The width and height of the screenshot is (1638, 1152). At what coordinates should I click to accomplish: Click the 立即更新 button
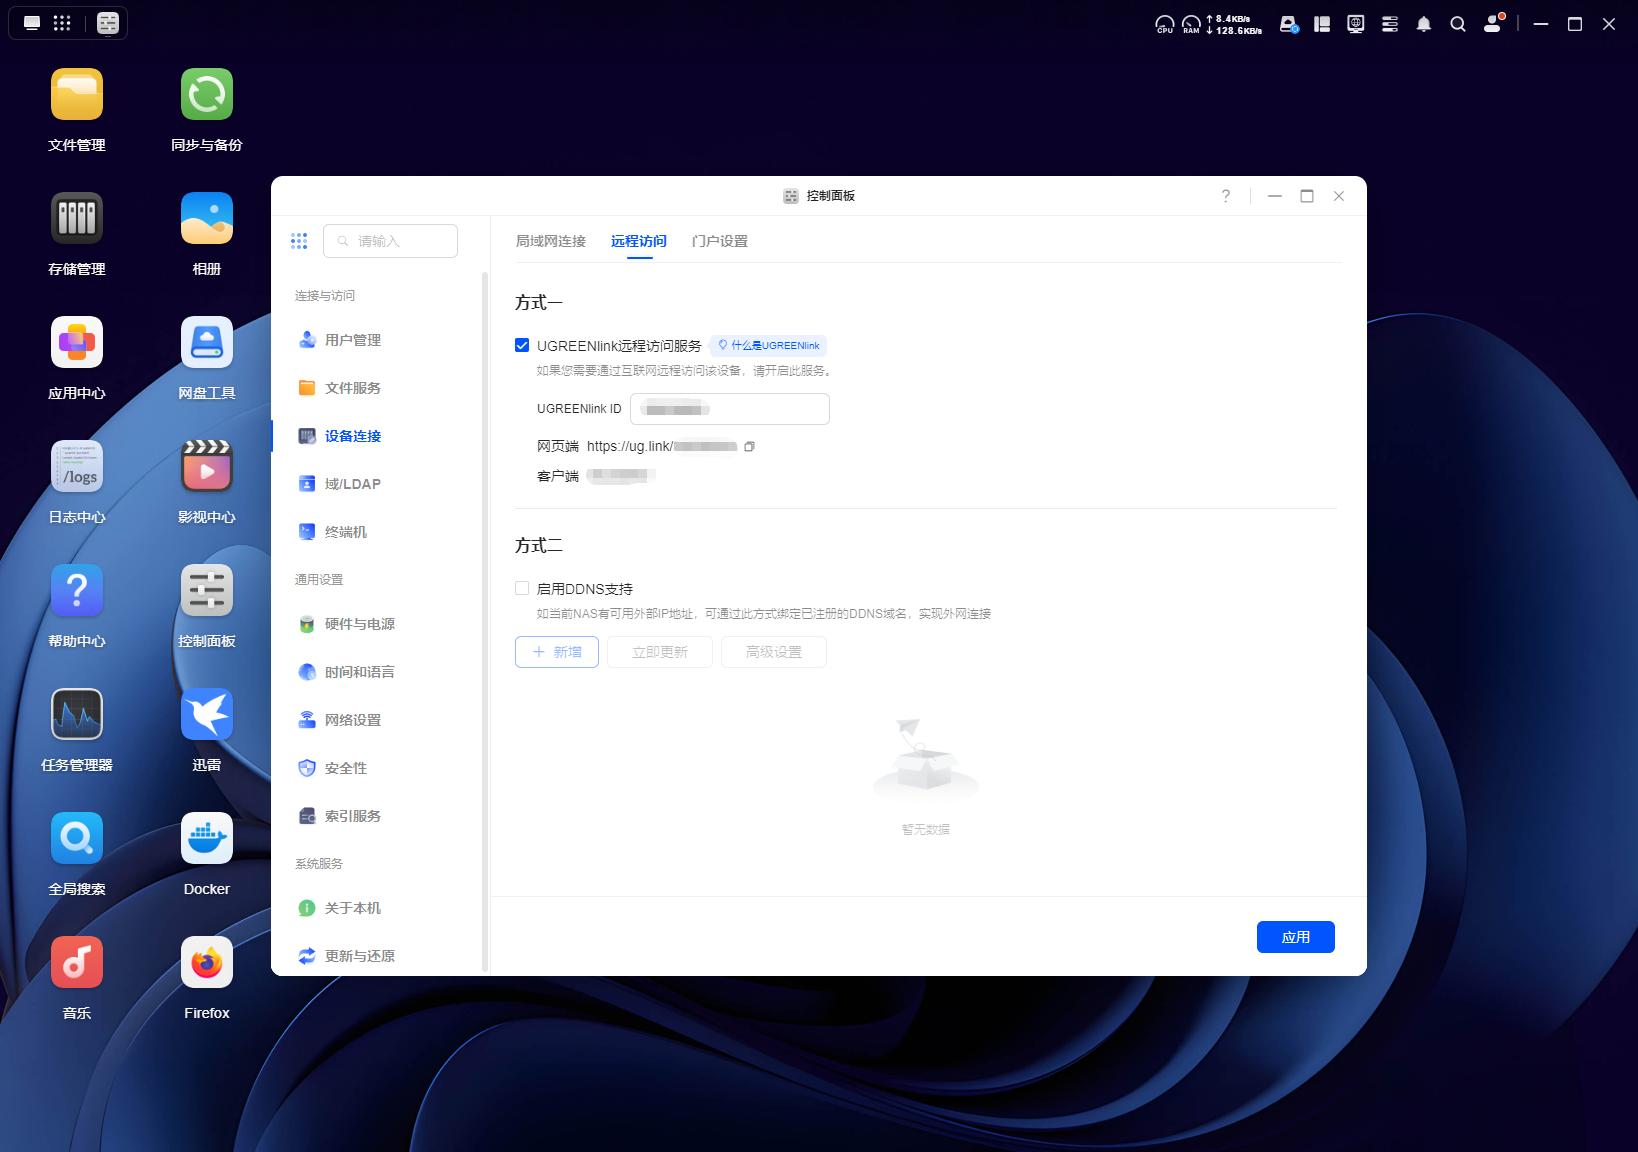tap(660, 652)
